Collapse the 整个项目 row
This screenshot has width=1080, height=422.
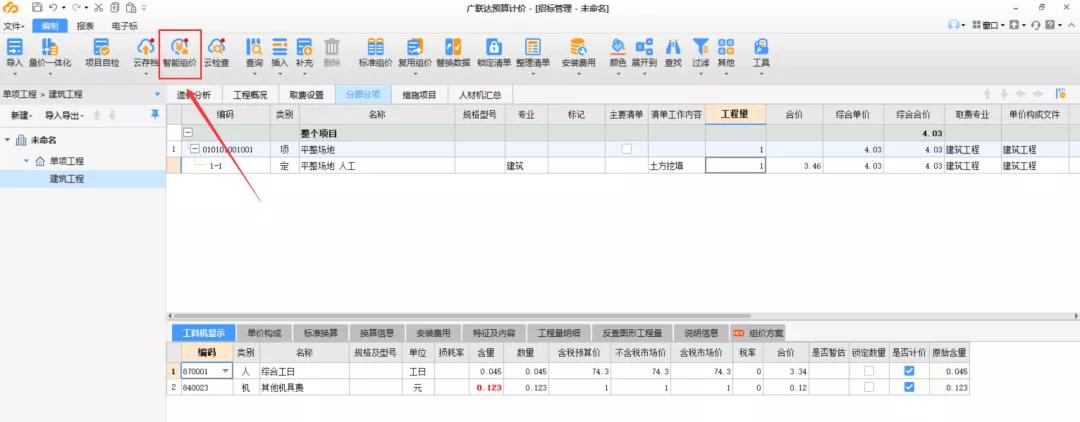pos(187,132)
